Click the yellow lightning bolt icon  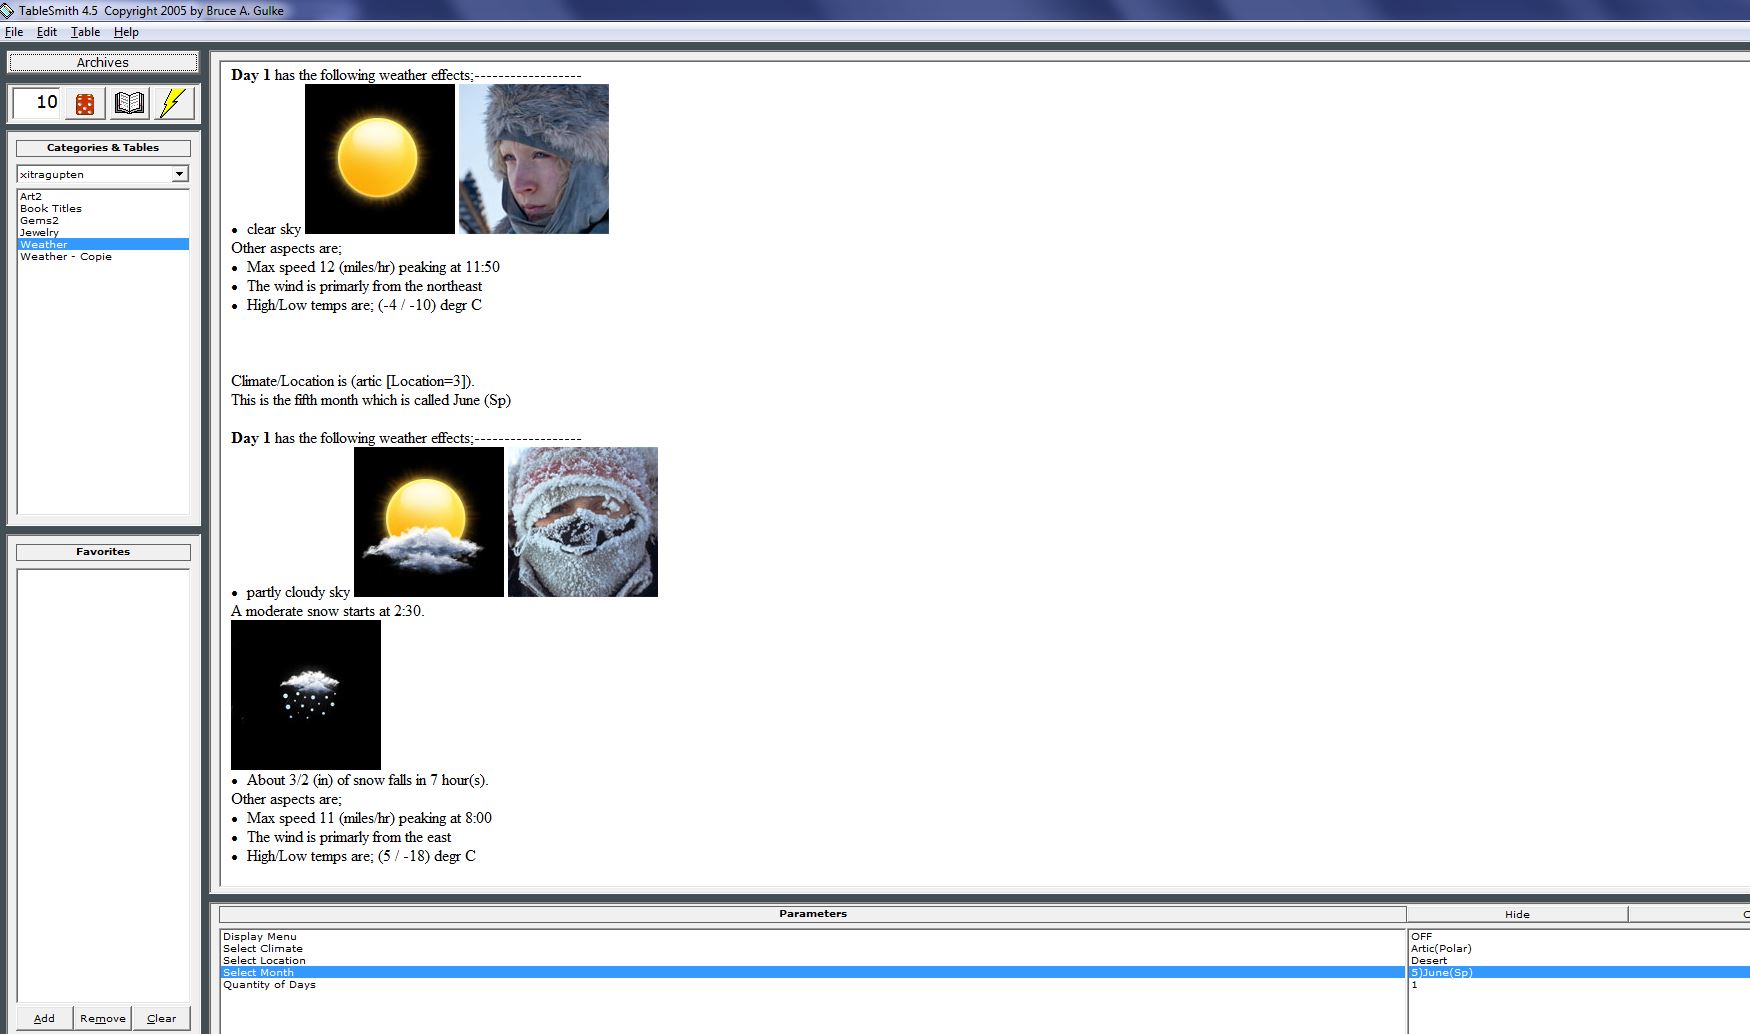[174, 103]
